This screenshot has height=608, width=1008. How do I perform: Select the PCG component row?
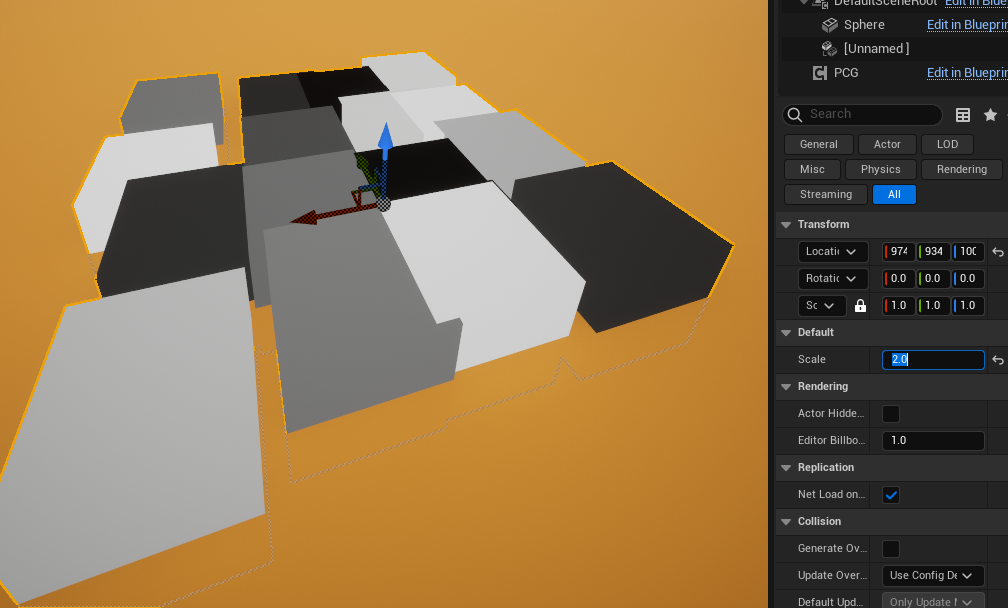tap(894, 73)
